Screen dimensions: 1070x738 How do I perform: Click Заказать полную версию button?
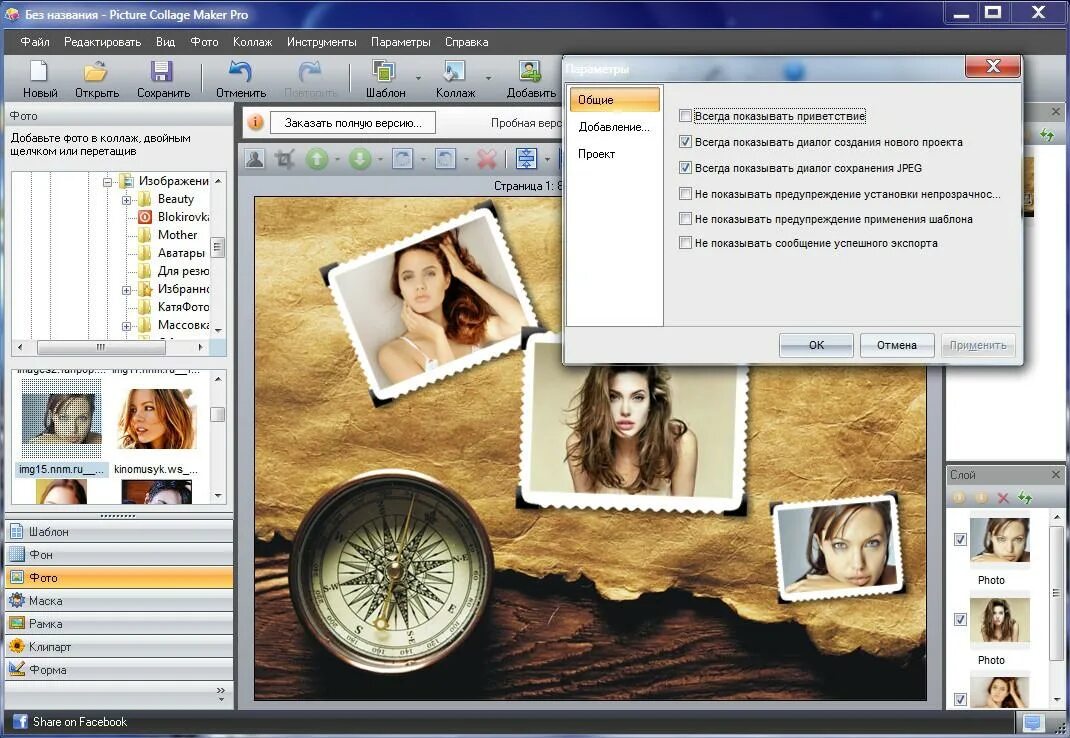[x=353, y=123]
